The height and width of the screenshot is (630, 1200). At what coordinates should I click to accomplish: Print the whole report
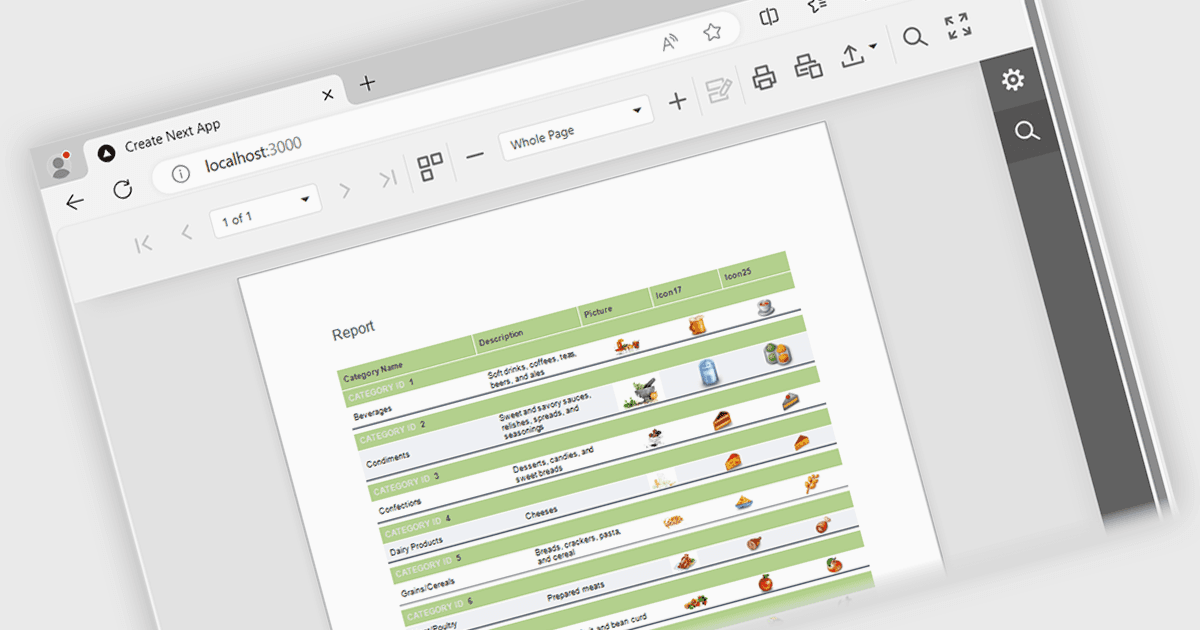tap(765, 77)
